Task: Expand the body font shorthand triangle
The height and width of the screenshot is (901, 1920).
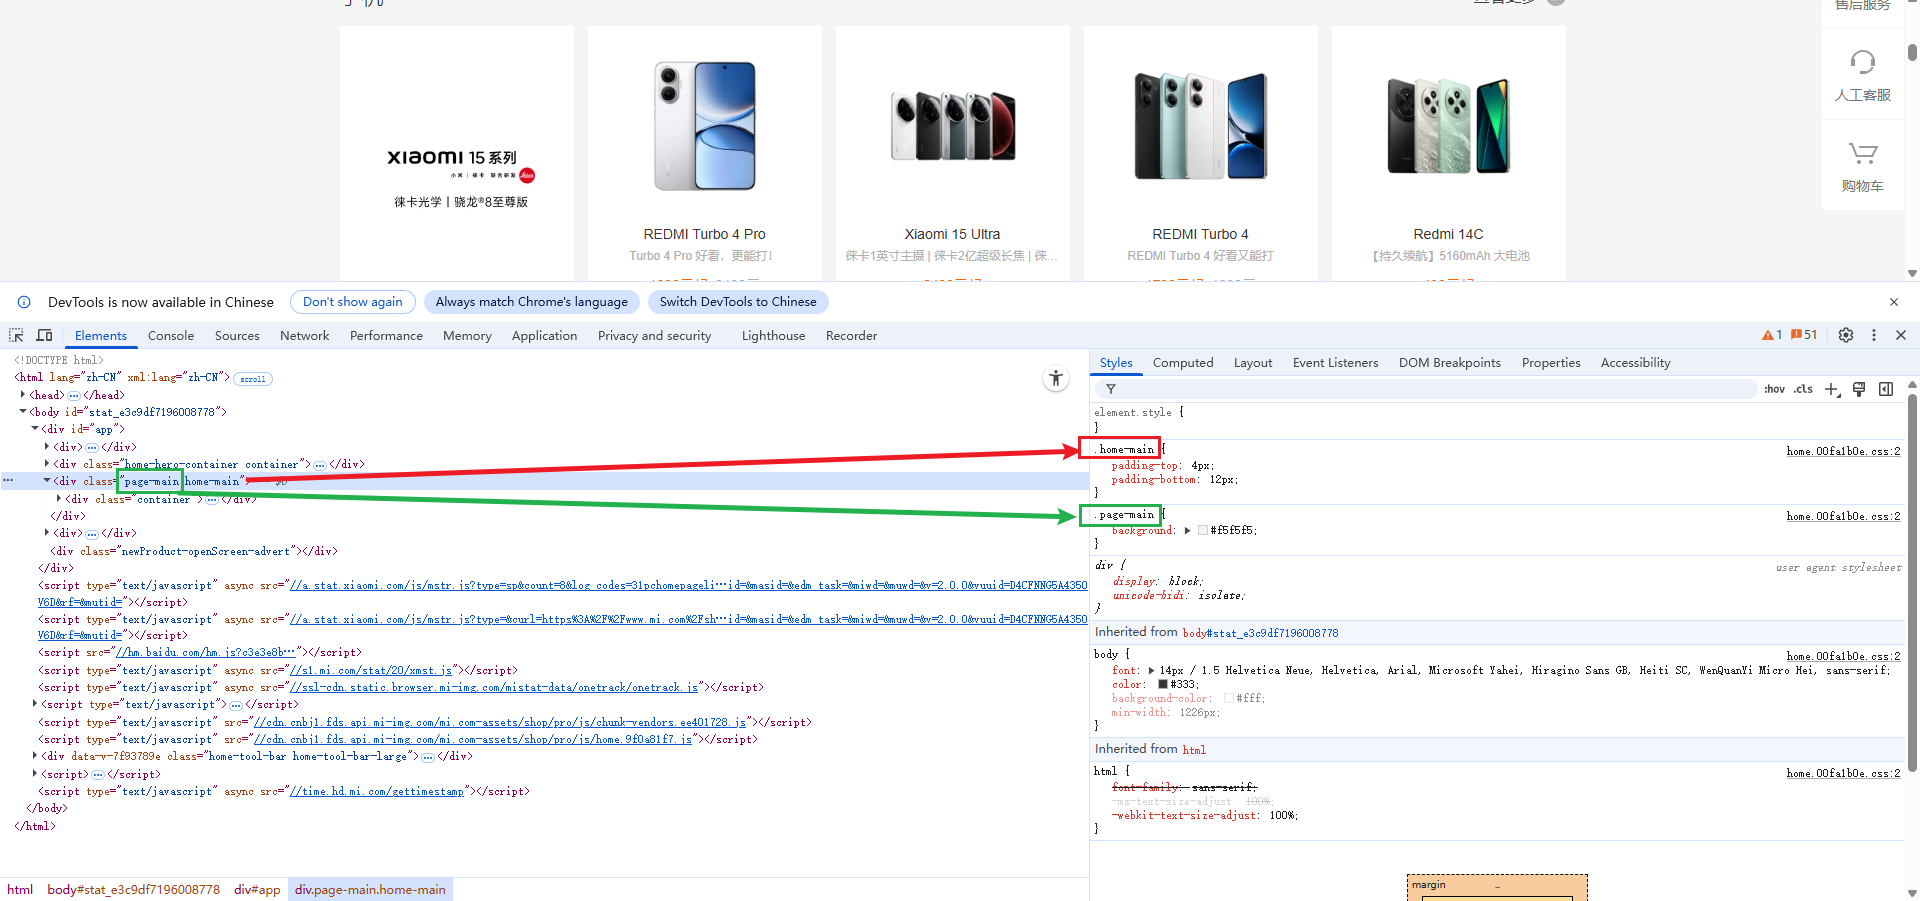Action: click(x=1151, y=671)
